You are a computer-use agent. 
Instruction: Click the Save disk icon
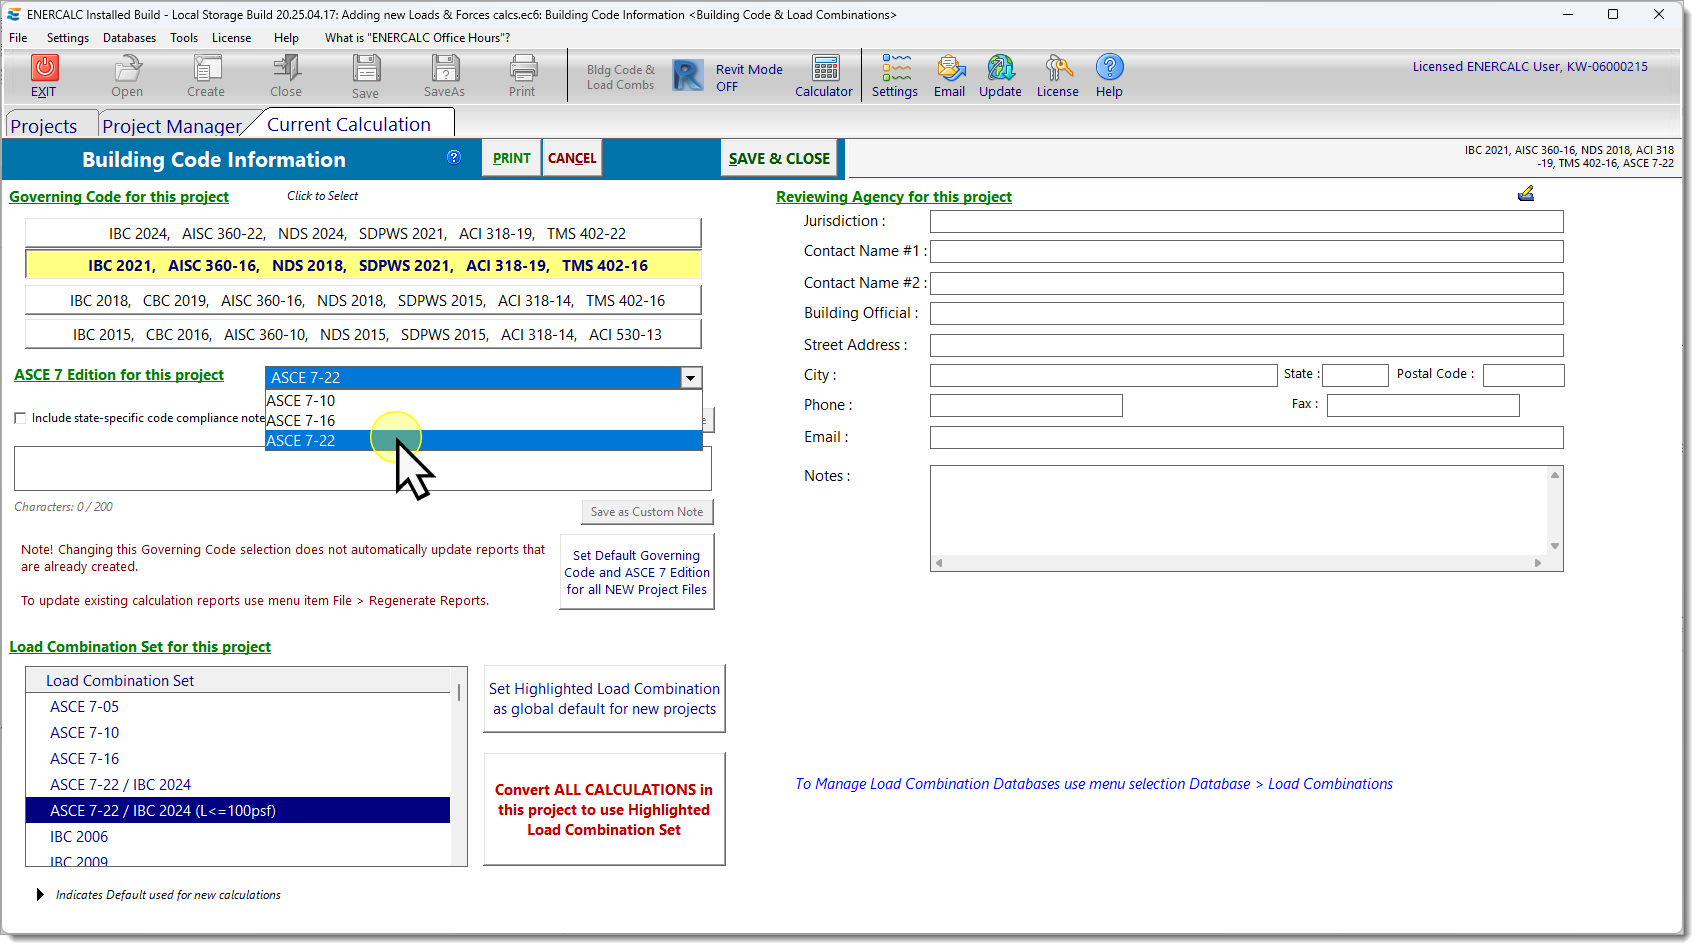(366, 68)
